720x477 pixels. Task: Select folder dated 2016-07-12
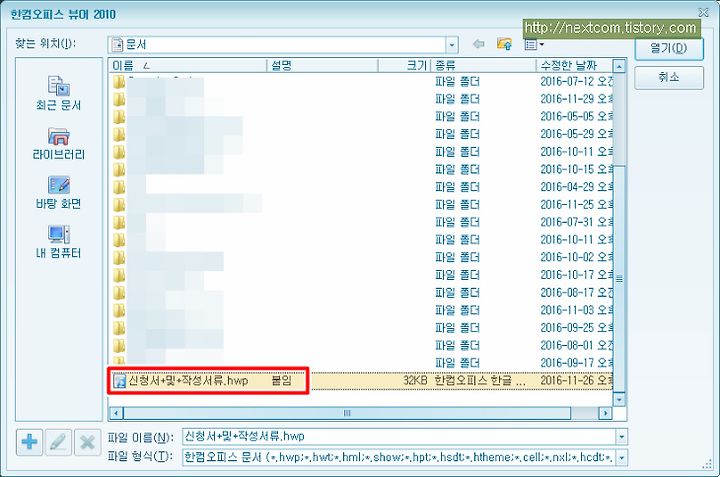(x=361, y=82)
